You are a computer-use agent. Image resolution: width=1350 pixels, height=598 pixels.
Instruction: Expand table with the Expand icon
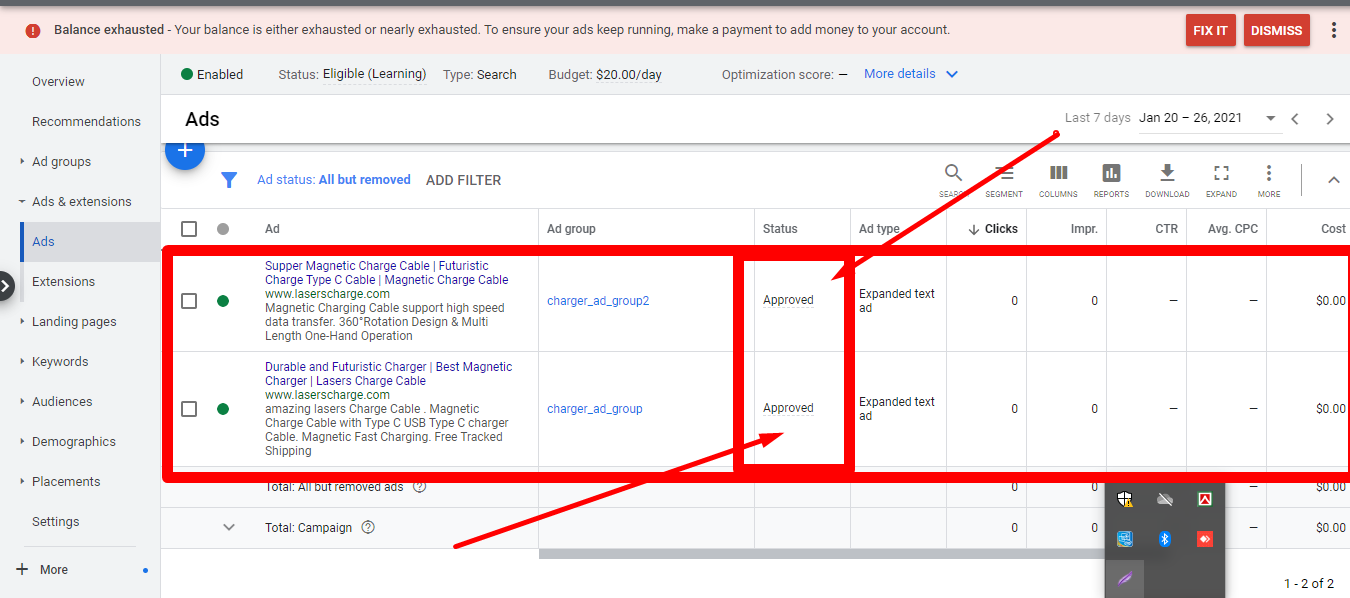click(1221, 174)
